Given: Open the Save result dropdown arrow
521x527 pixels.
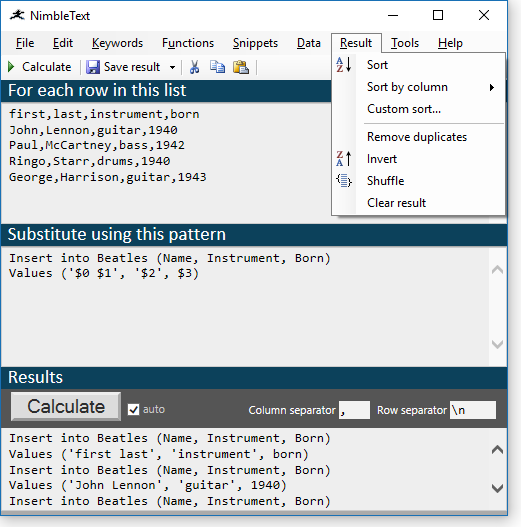Looking at the screenshot, I should point(172,67).
